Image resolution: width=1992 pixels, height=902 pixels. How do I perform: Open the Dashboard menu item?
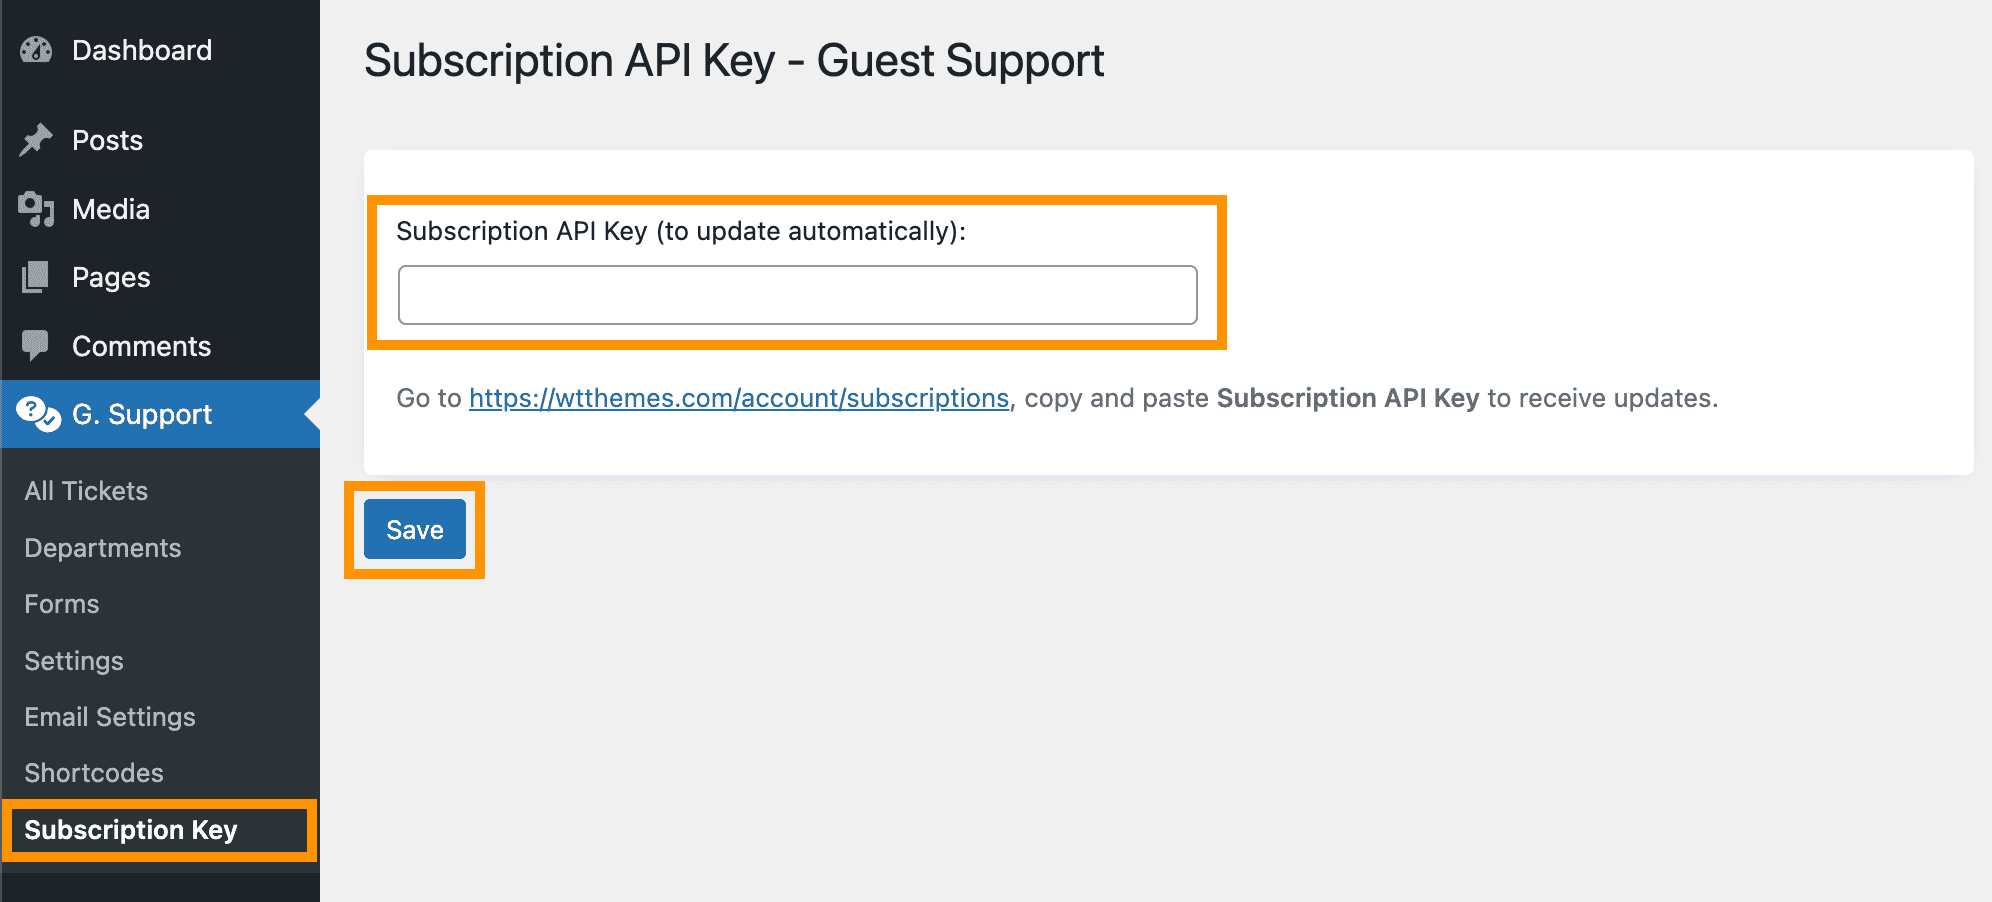(x=142, y=50)
